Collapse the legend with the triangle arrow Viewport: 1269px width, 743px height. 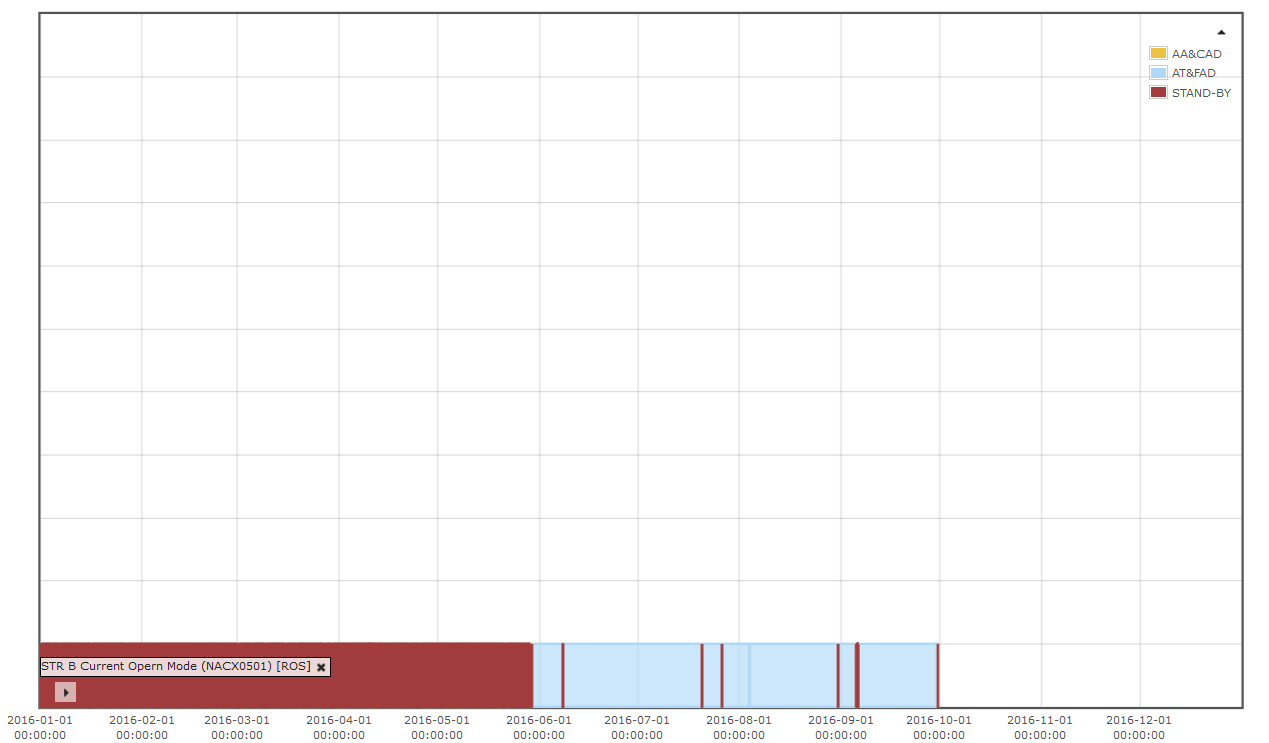(x=1221, y=32)
